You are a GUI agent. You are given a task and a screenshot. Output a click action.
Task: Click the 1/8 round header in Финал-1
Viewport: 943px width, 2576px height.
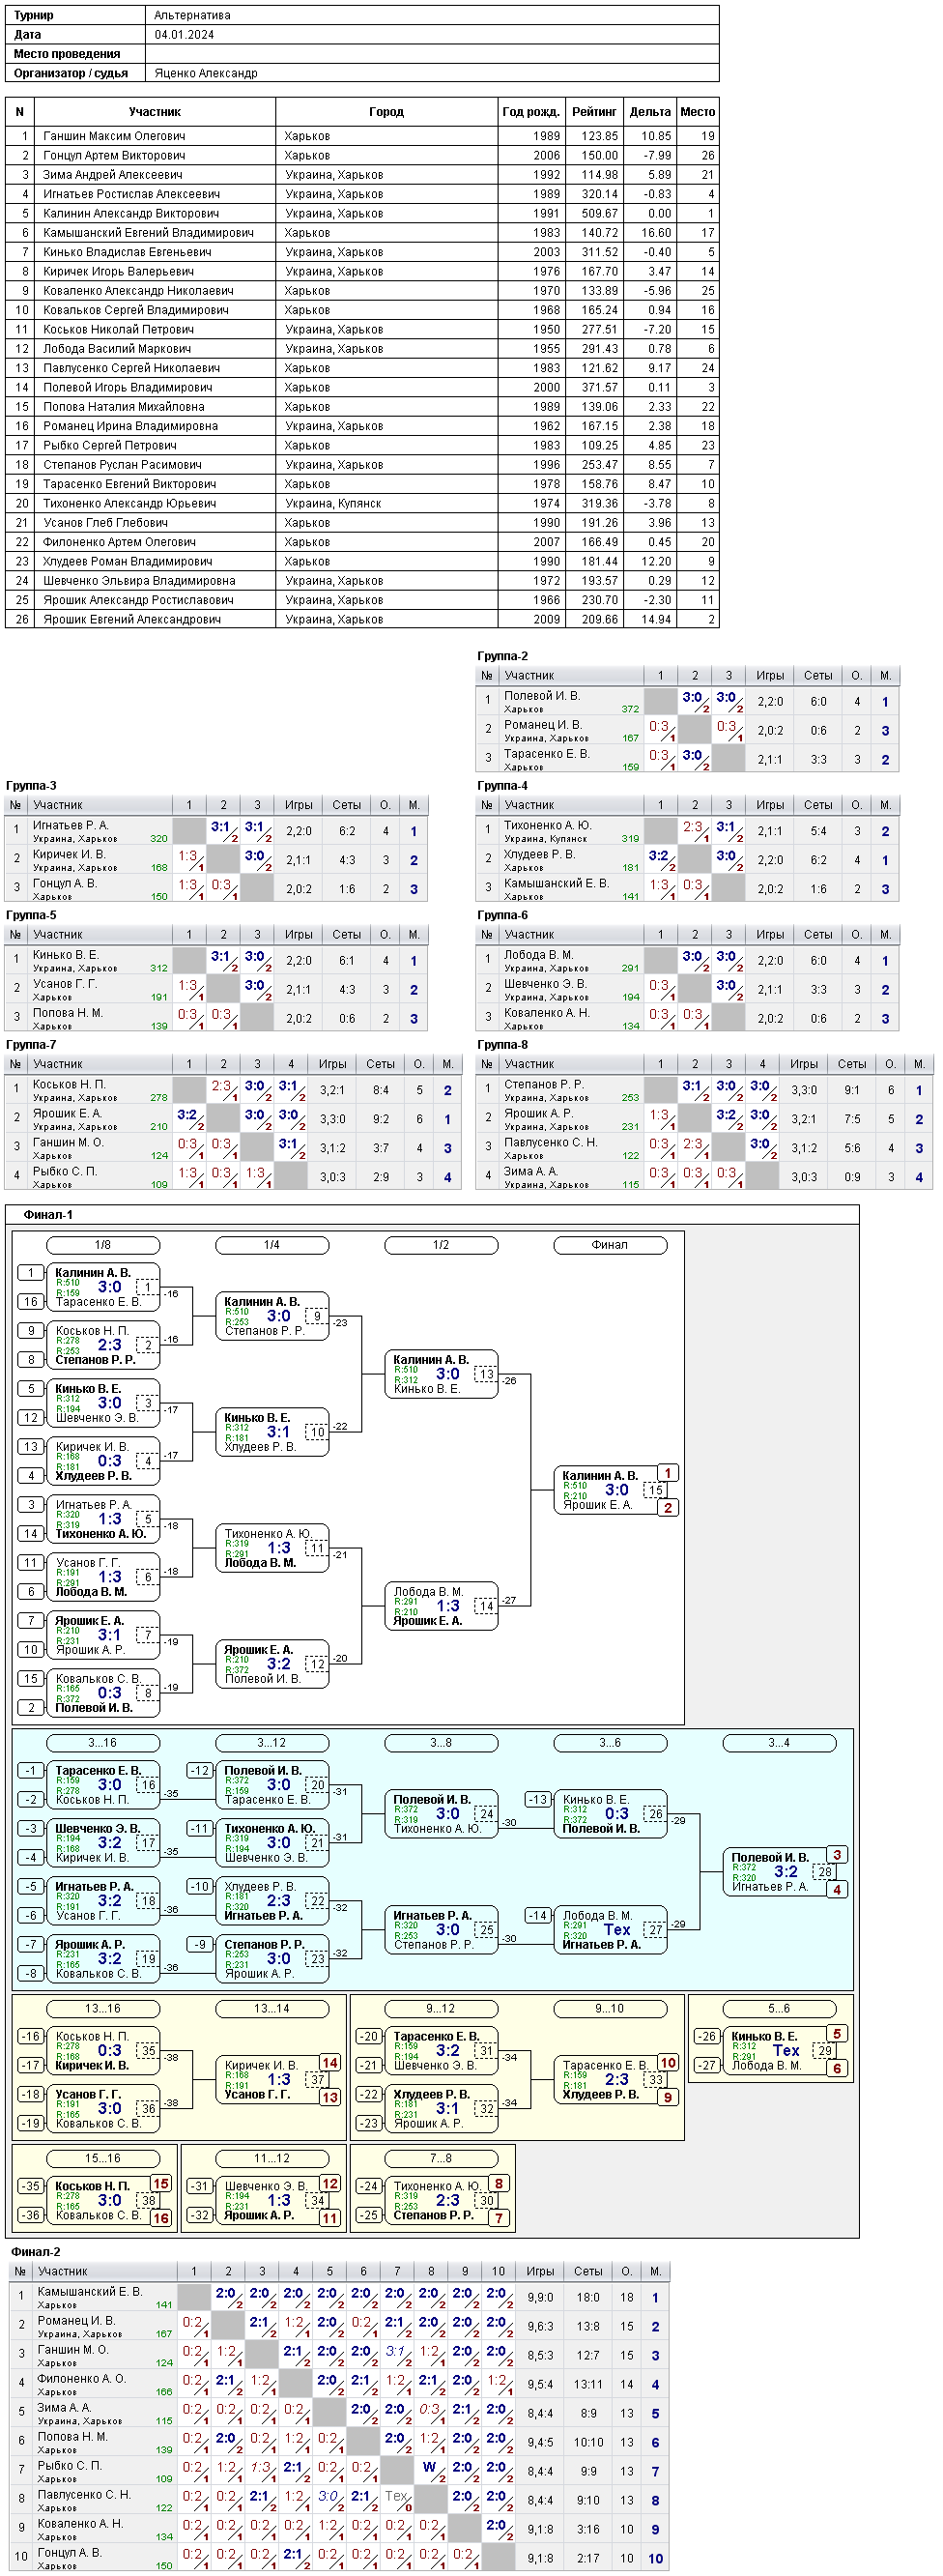point(103,1245)
